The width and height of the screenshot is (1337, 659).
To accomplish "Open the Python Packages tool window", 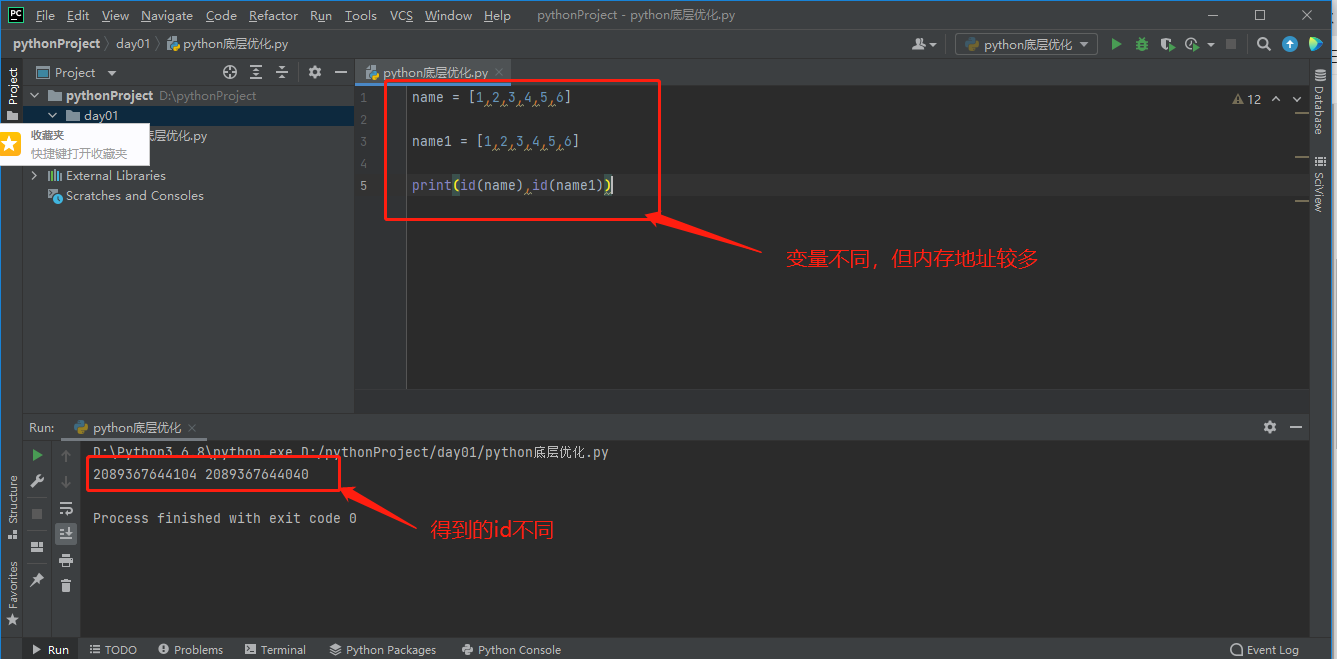I will [x=383, y=649].
